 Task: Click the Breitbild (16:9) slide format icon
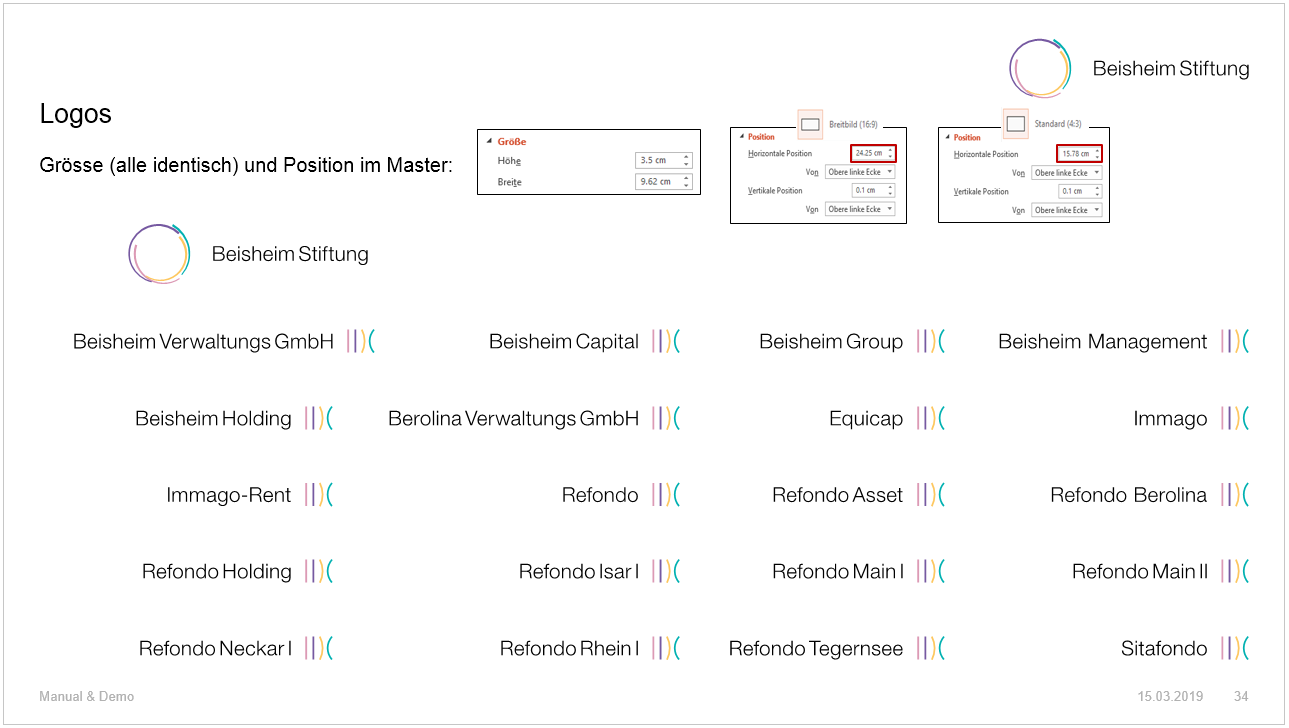(810, 123)
